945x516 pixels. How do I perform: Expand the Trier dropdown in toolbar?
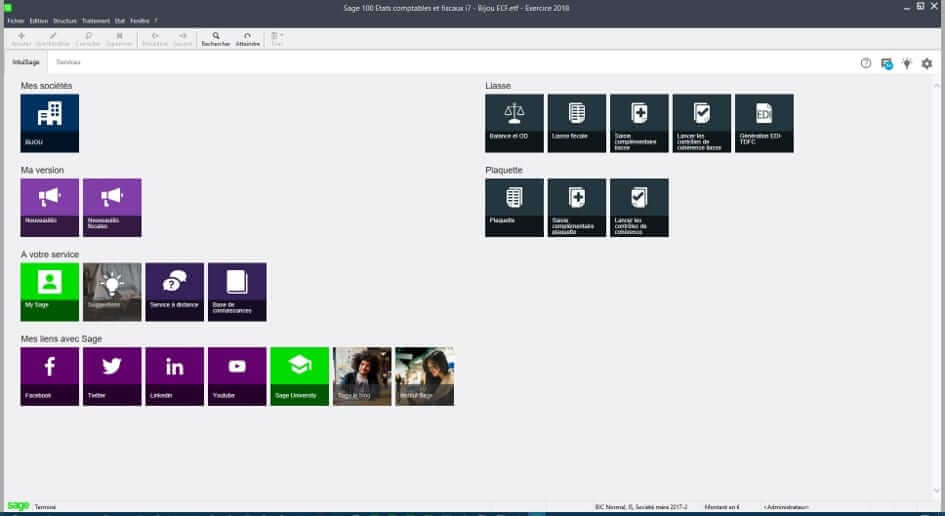tap(277, 40)
